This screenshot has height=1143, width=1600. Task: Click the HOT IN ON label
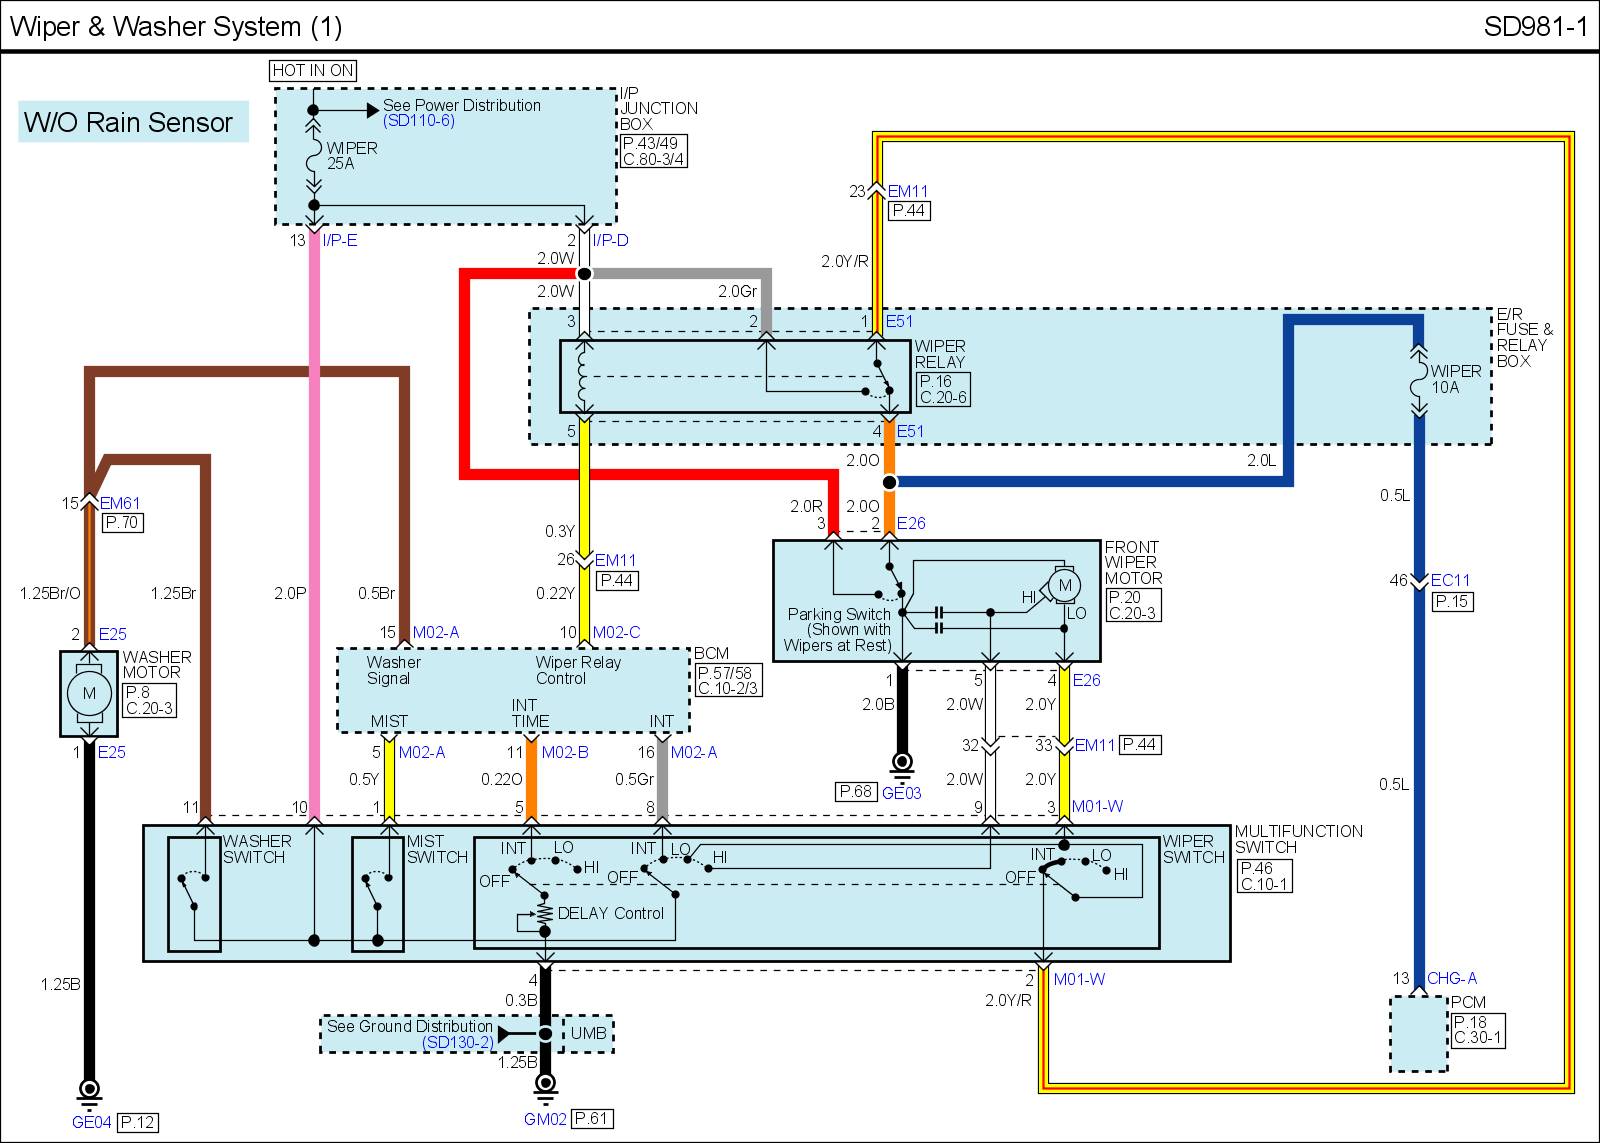point(313,70)
